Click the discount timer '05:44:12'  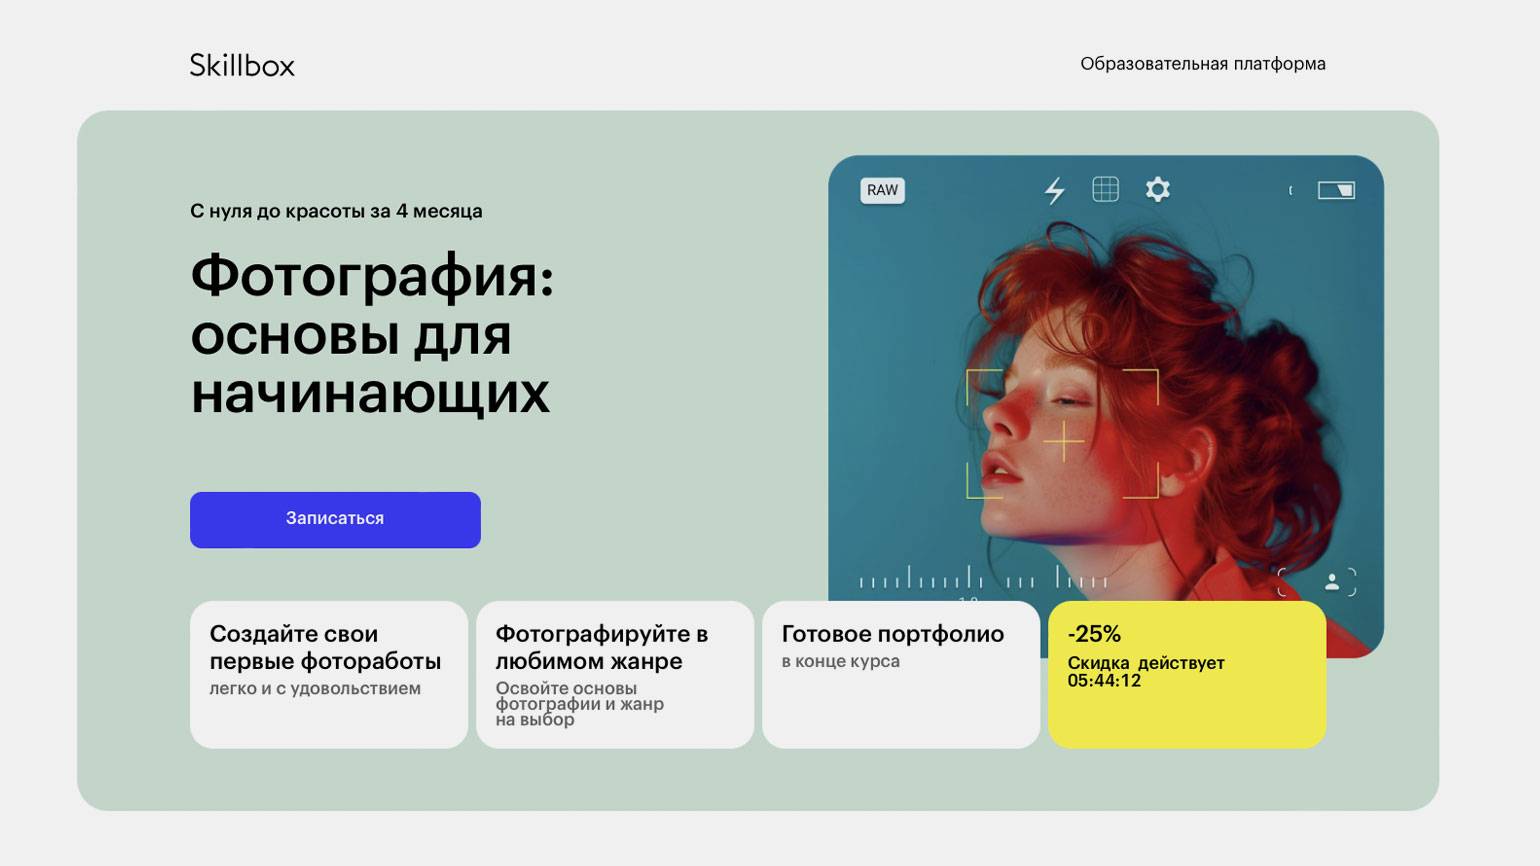point(1104,681)
